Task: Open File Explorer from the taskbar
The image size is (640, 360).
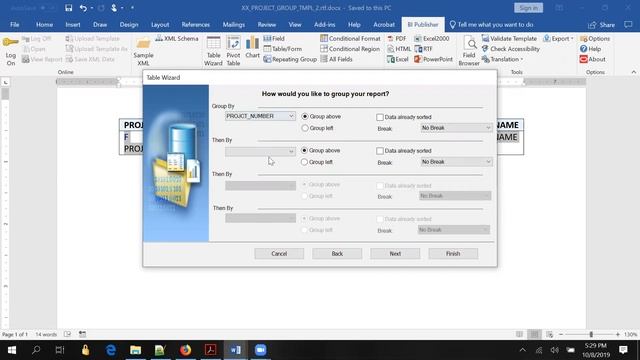Action: pyautogui.click(x=136, y=350)
